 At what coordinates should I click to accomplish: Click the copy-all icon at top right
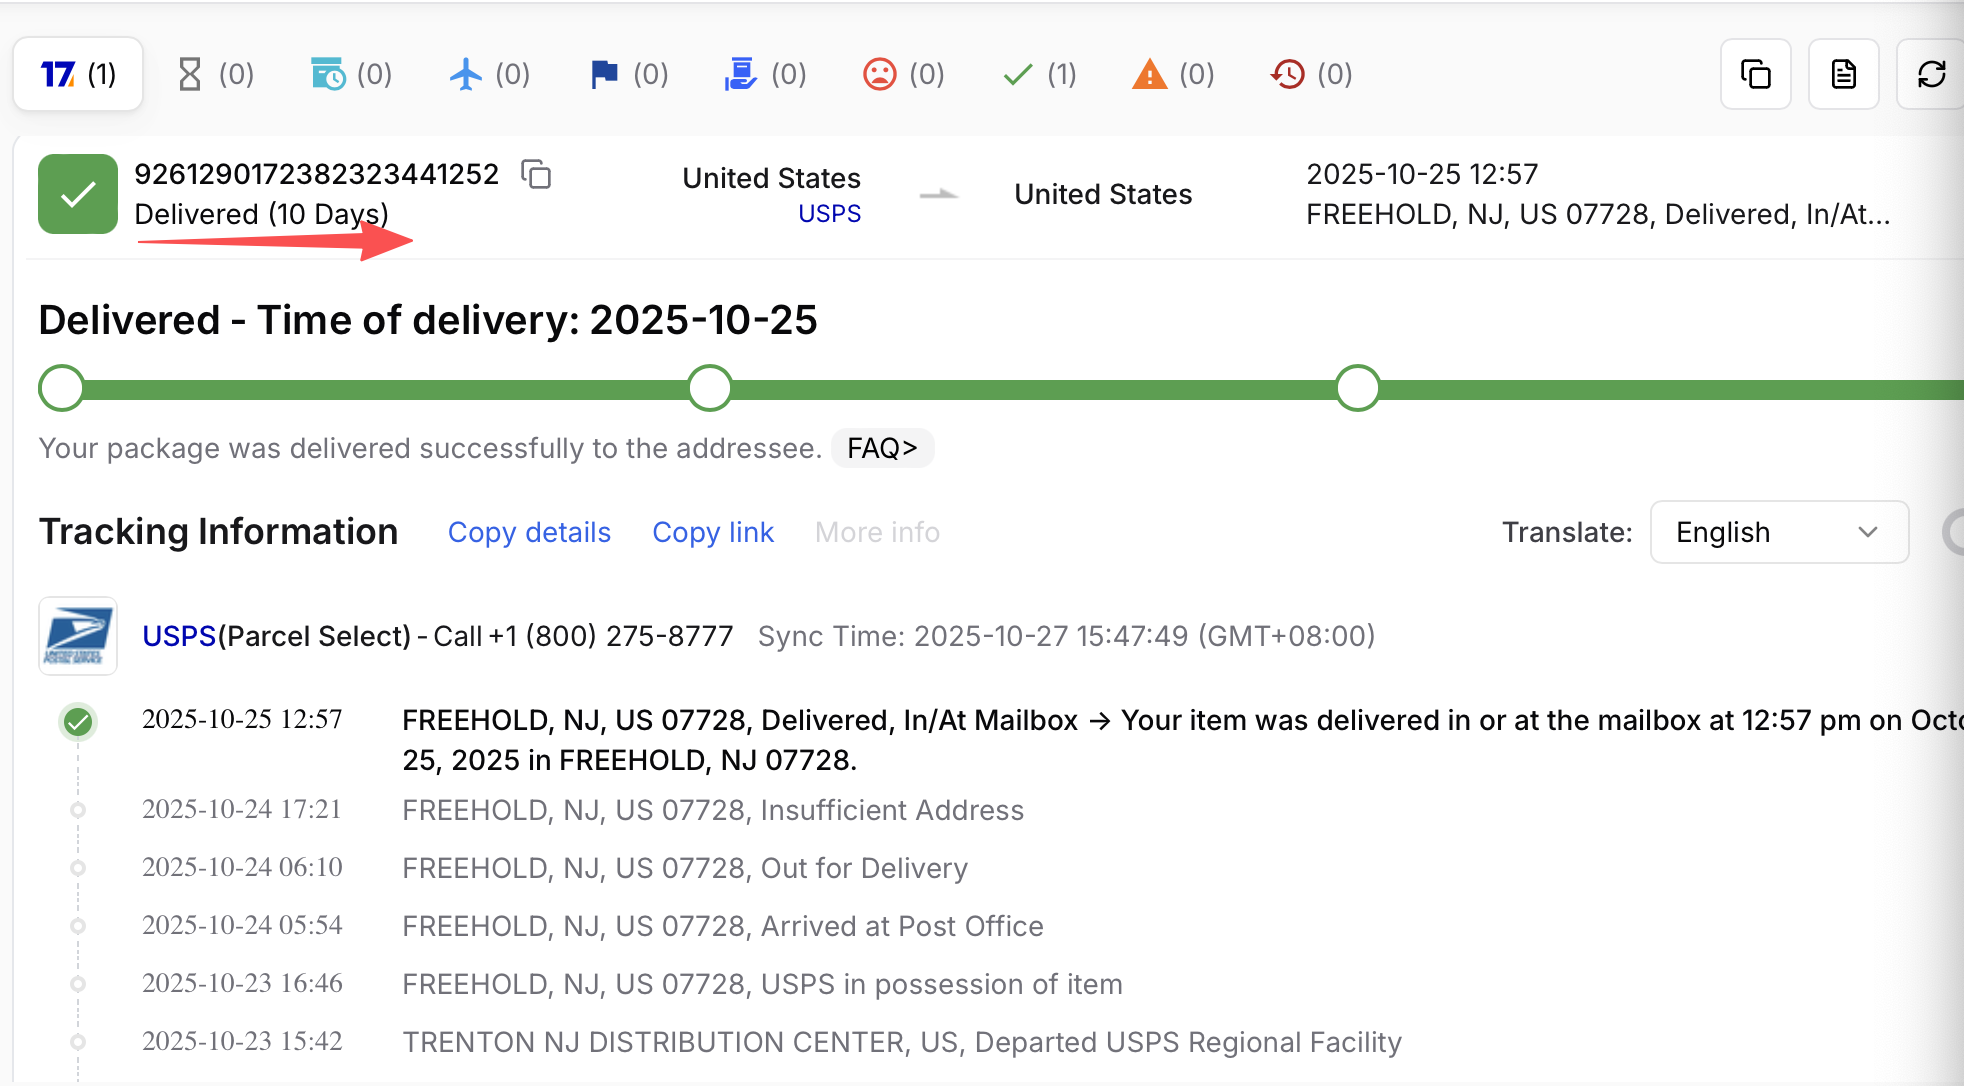click(1755, 73)
